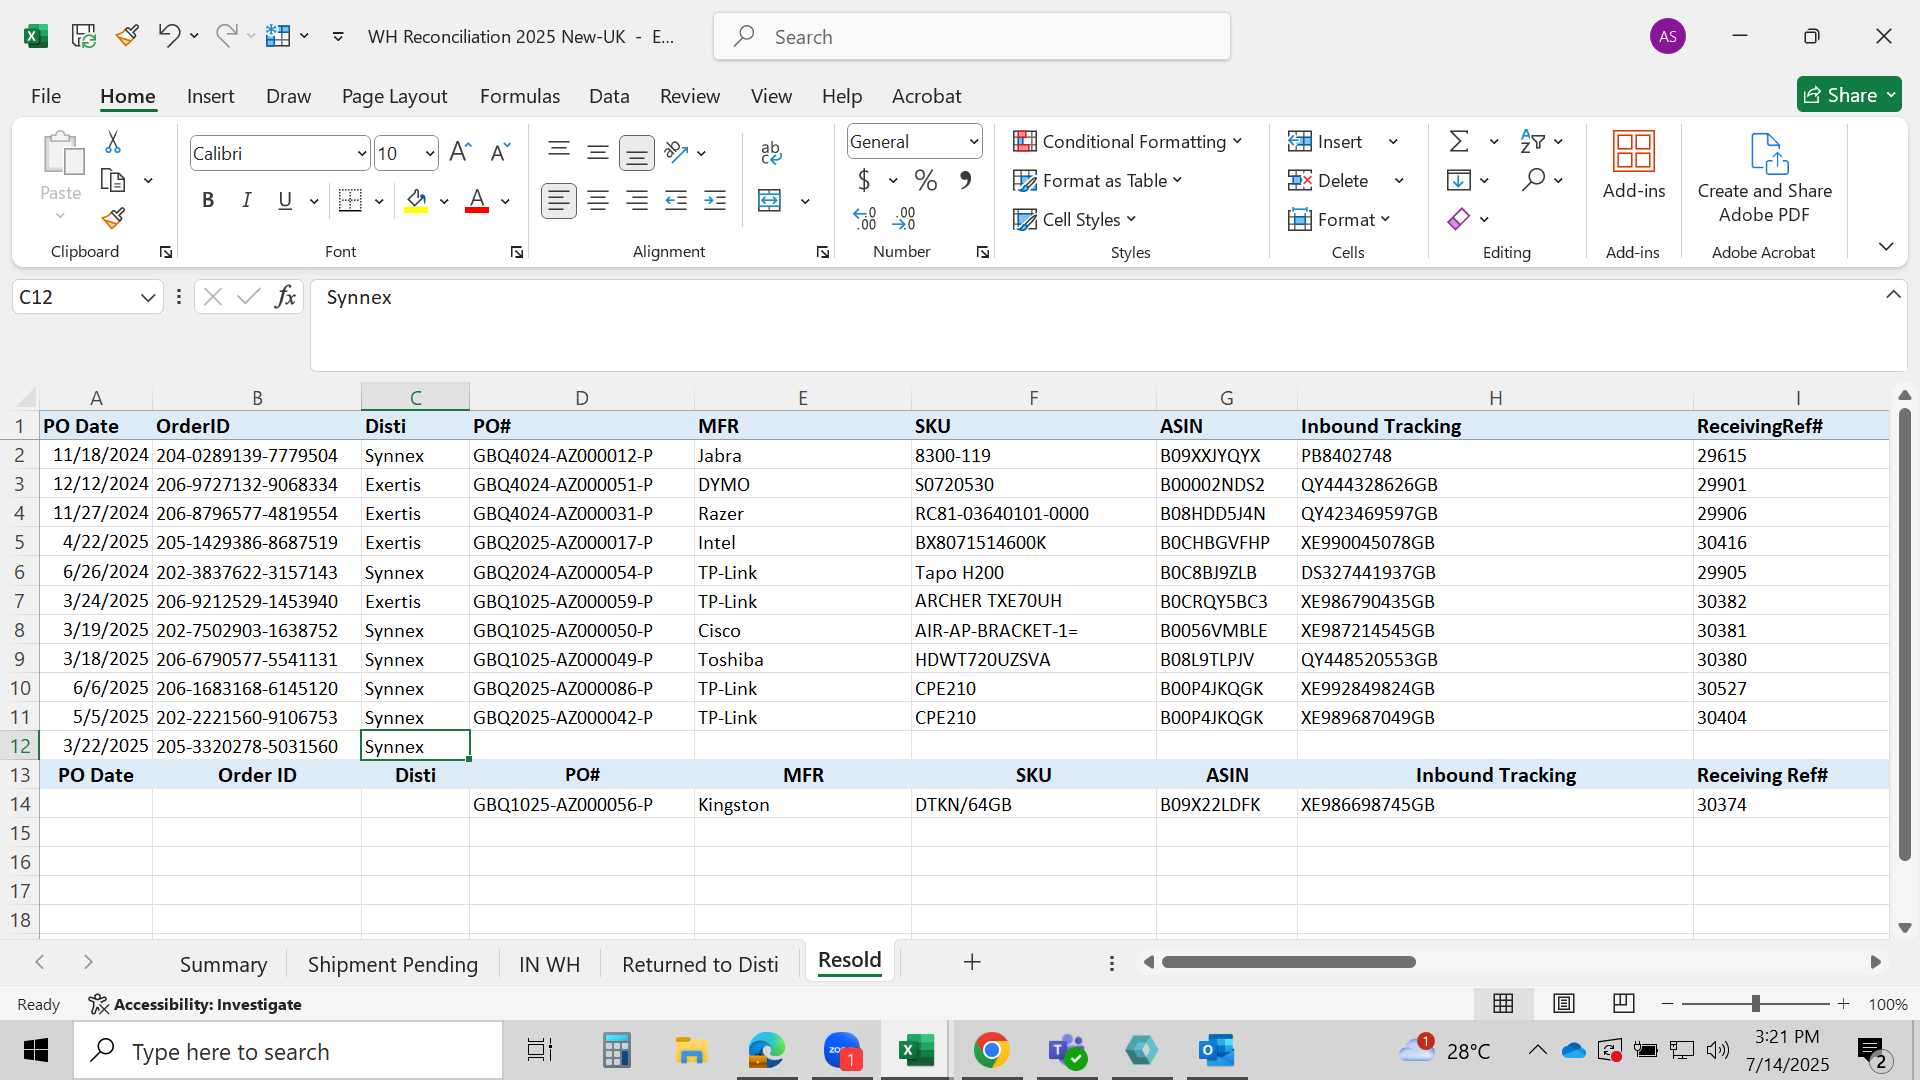Click Increase Decimal icon
Viewport: 1920px width, 1080px height.
pyautogui.click(x=865, y=218)
